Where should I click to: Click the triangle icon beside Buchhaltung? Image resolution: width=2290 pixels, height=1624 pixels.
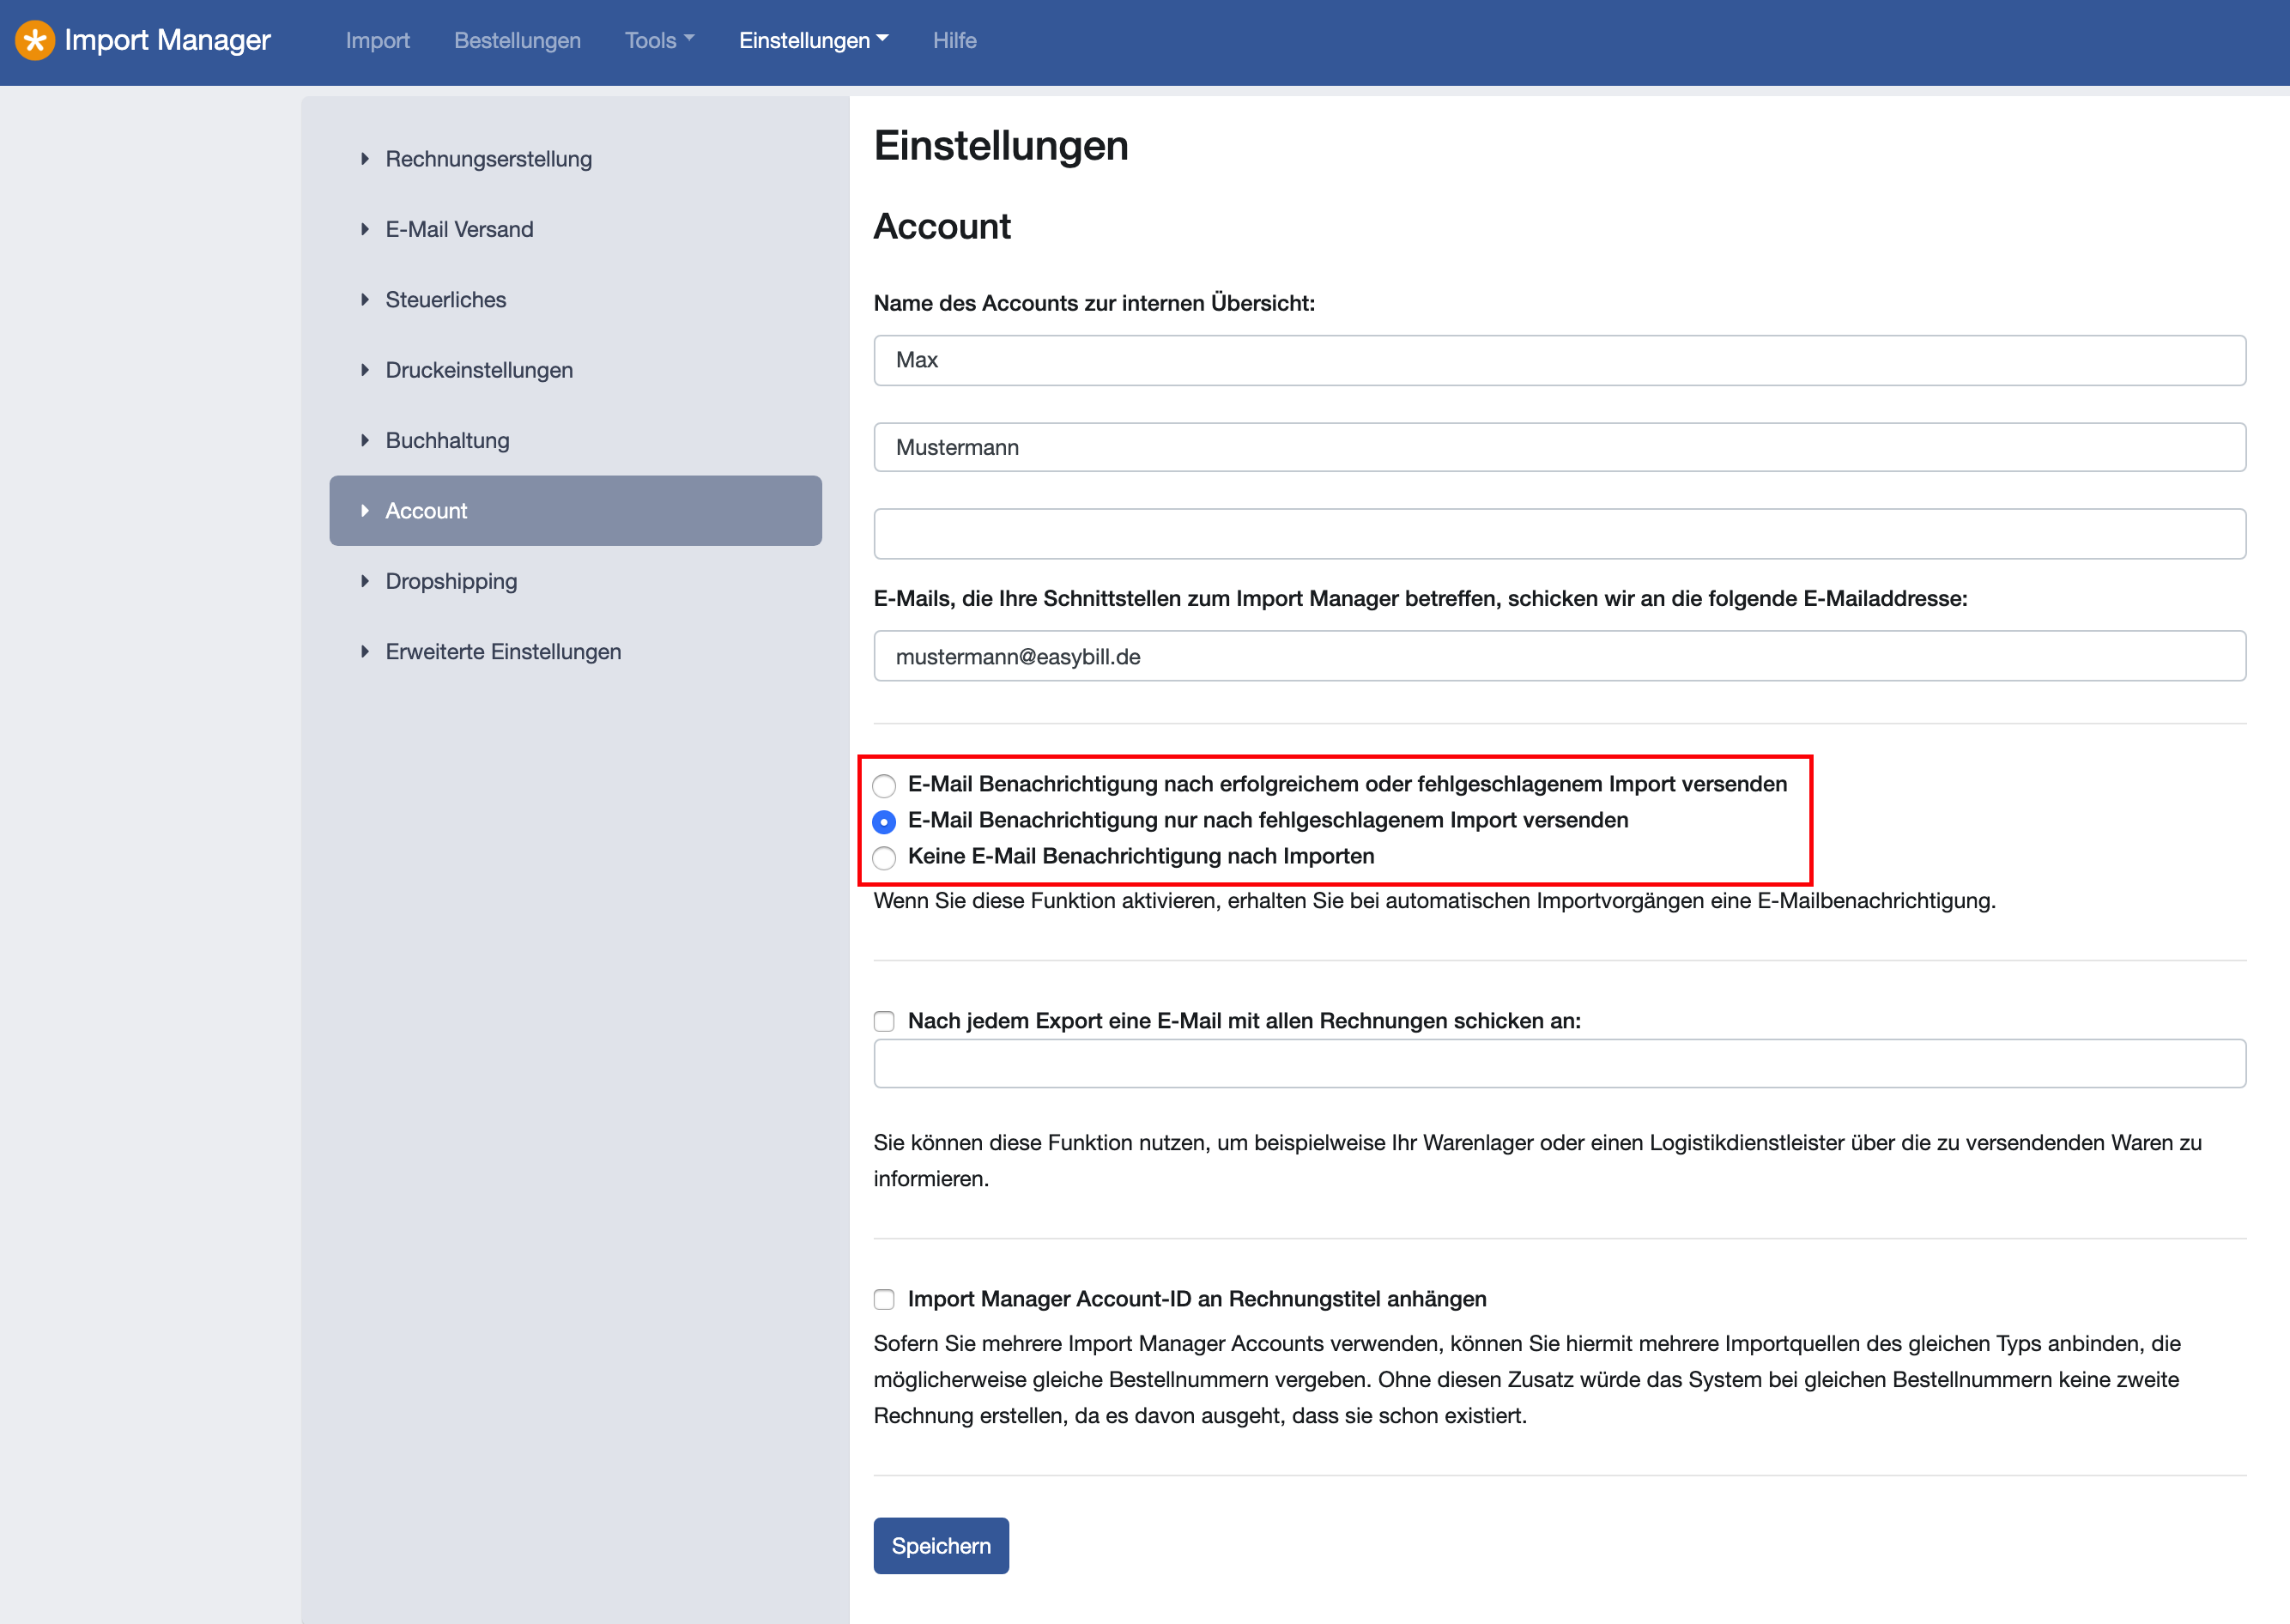pyautogui.click(x=365, y=440)
